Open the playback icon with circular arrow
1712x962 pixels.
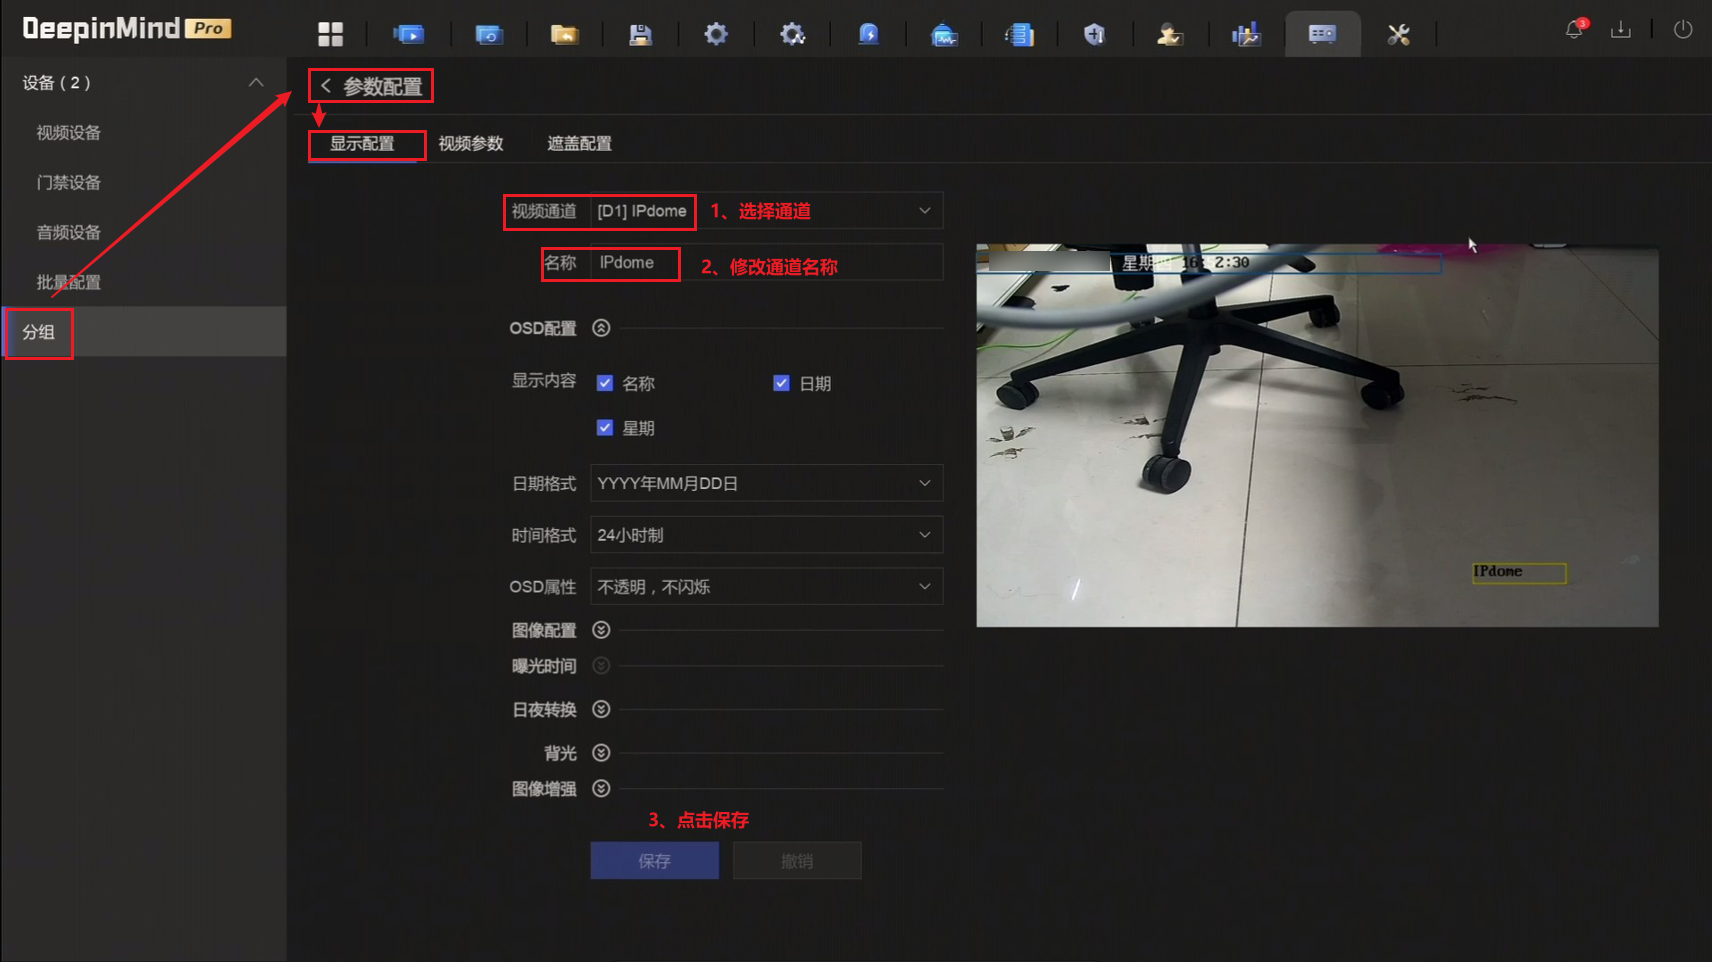click(488, 34)
